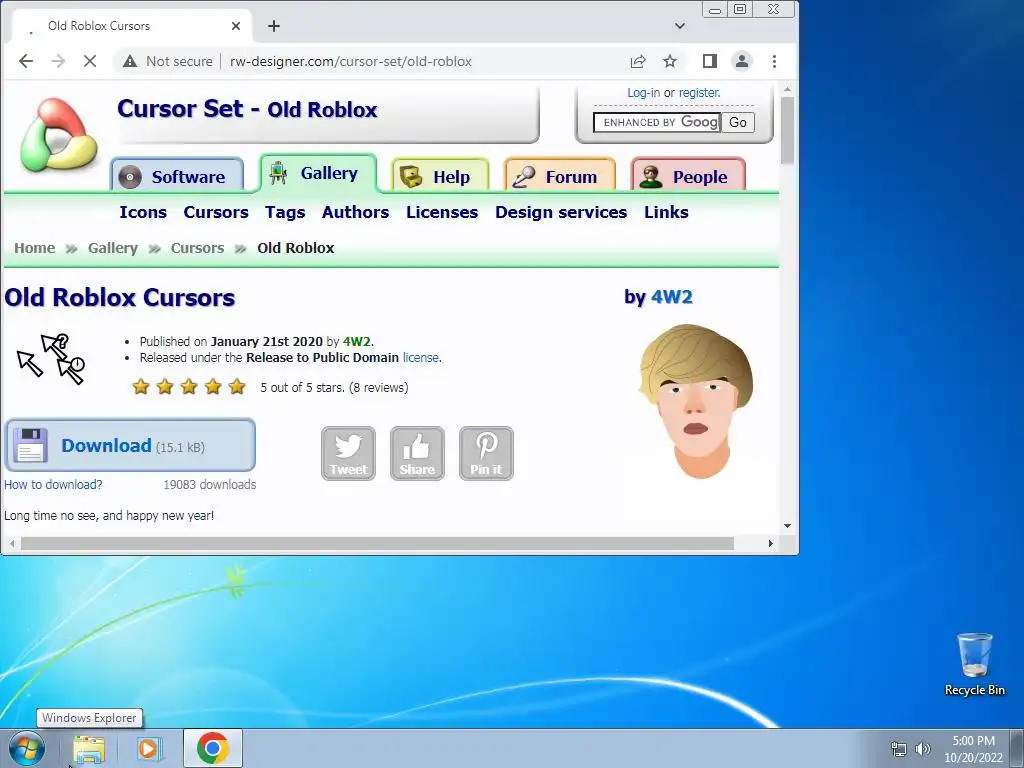Click the browser back arrow

(26, 61)
